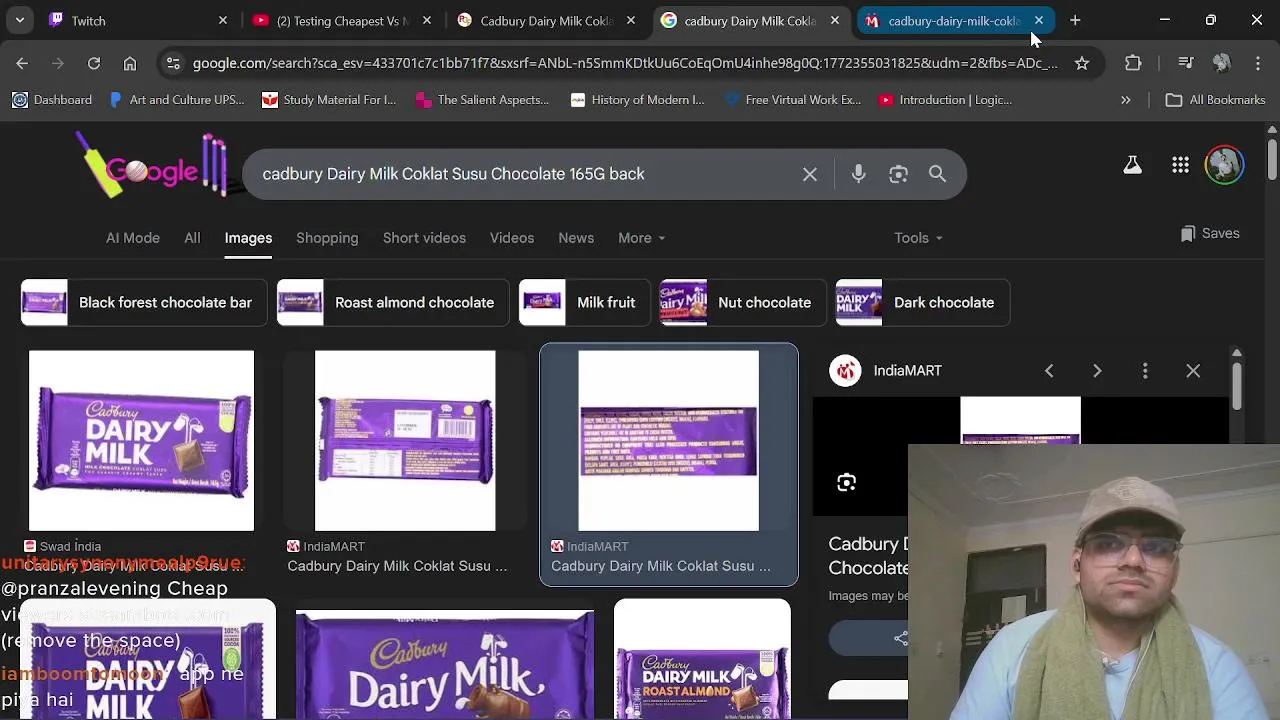Screen dimensions: 1280x720
Task: Open Search Labs flask icon
Action: coord(1132,165)
